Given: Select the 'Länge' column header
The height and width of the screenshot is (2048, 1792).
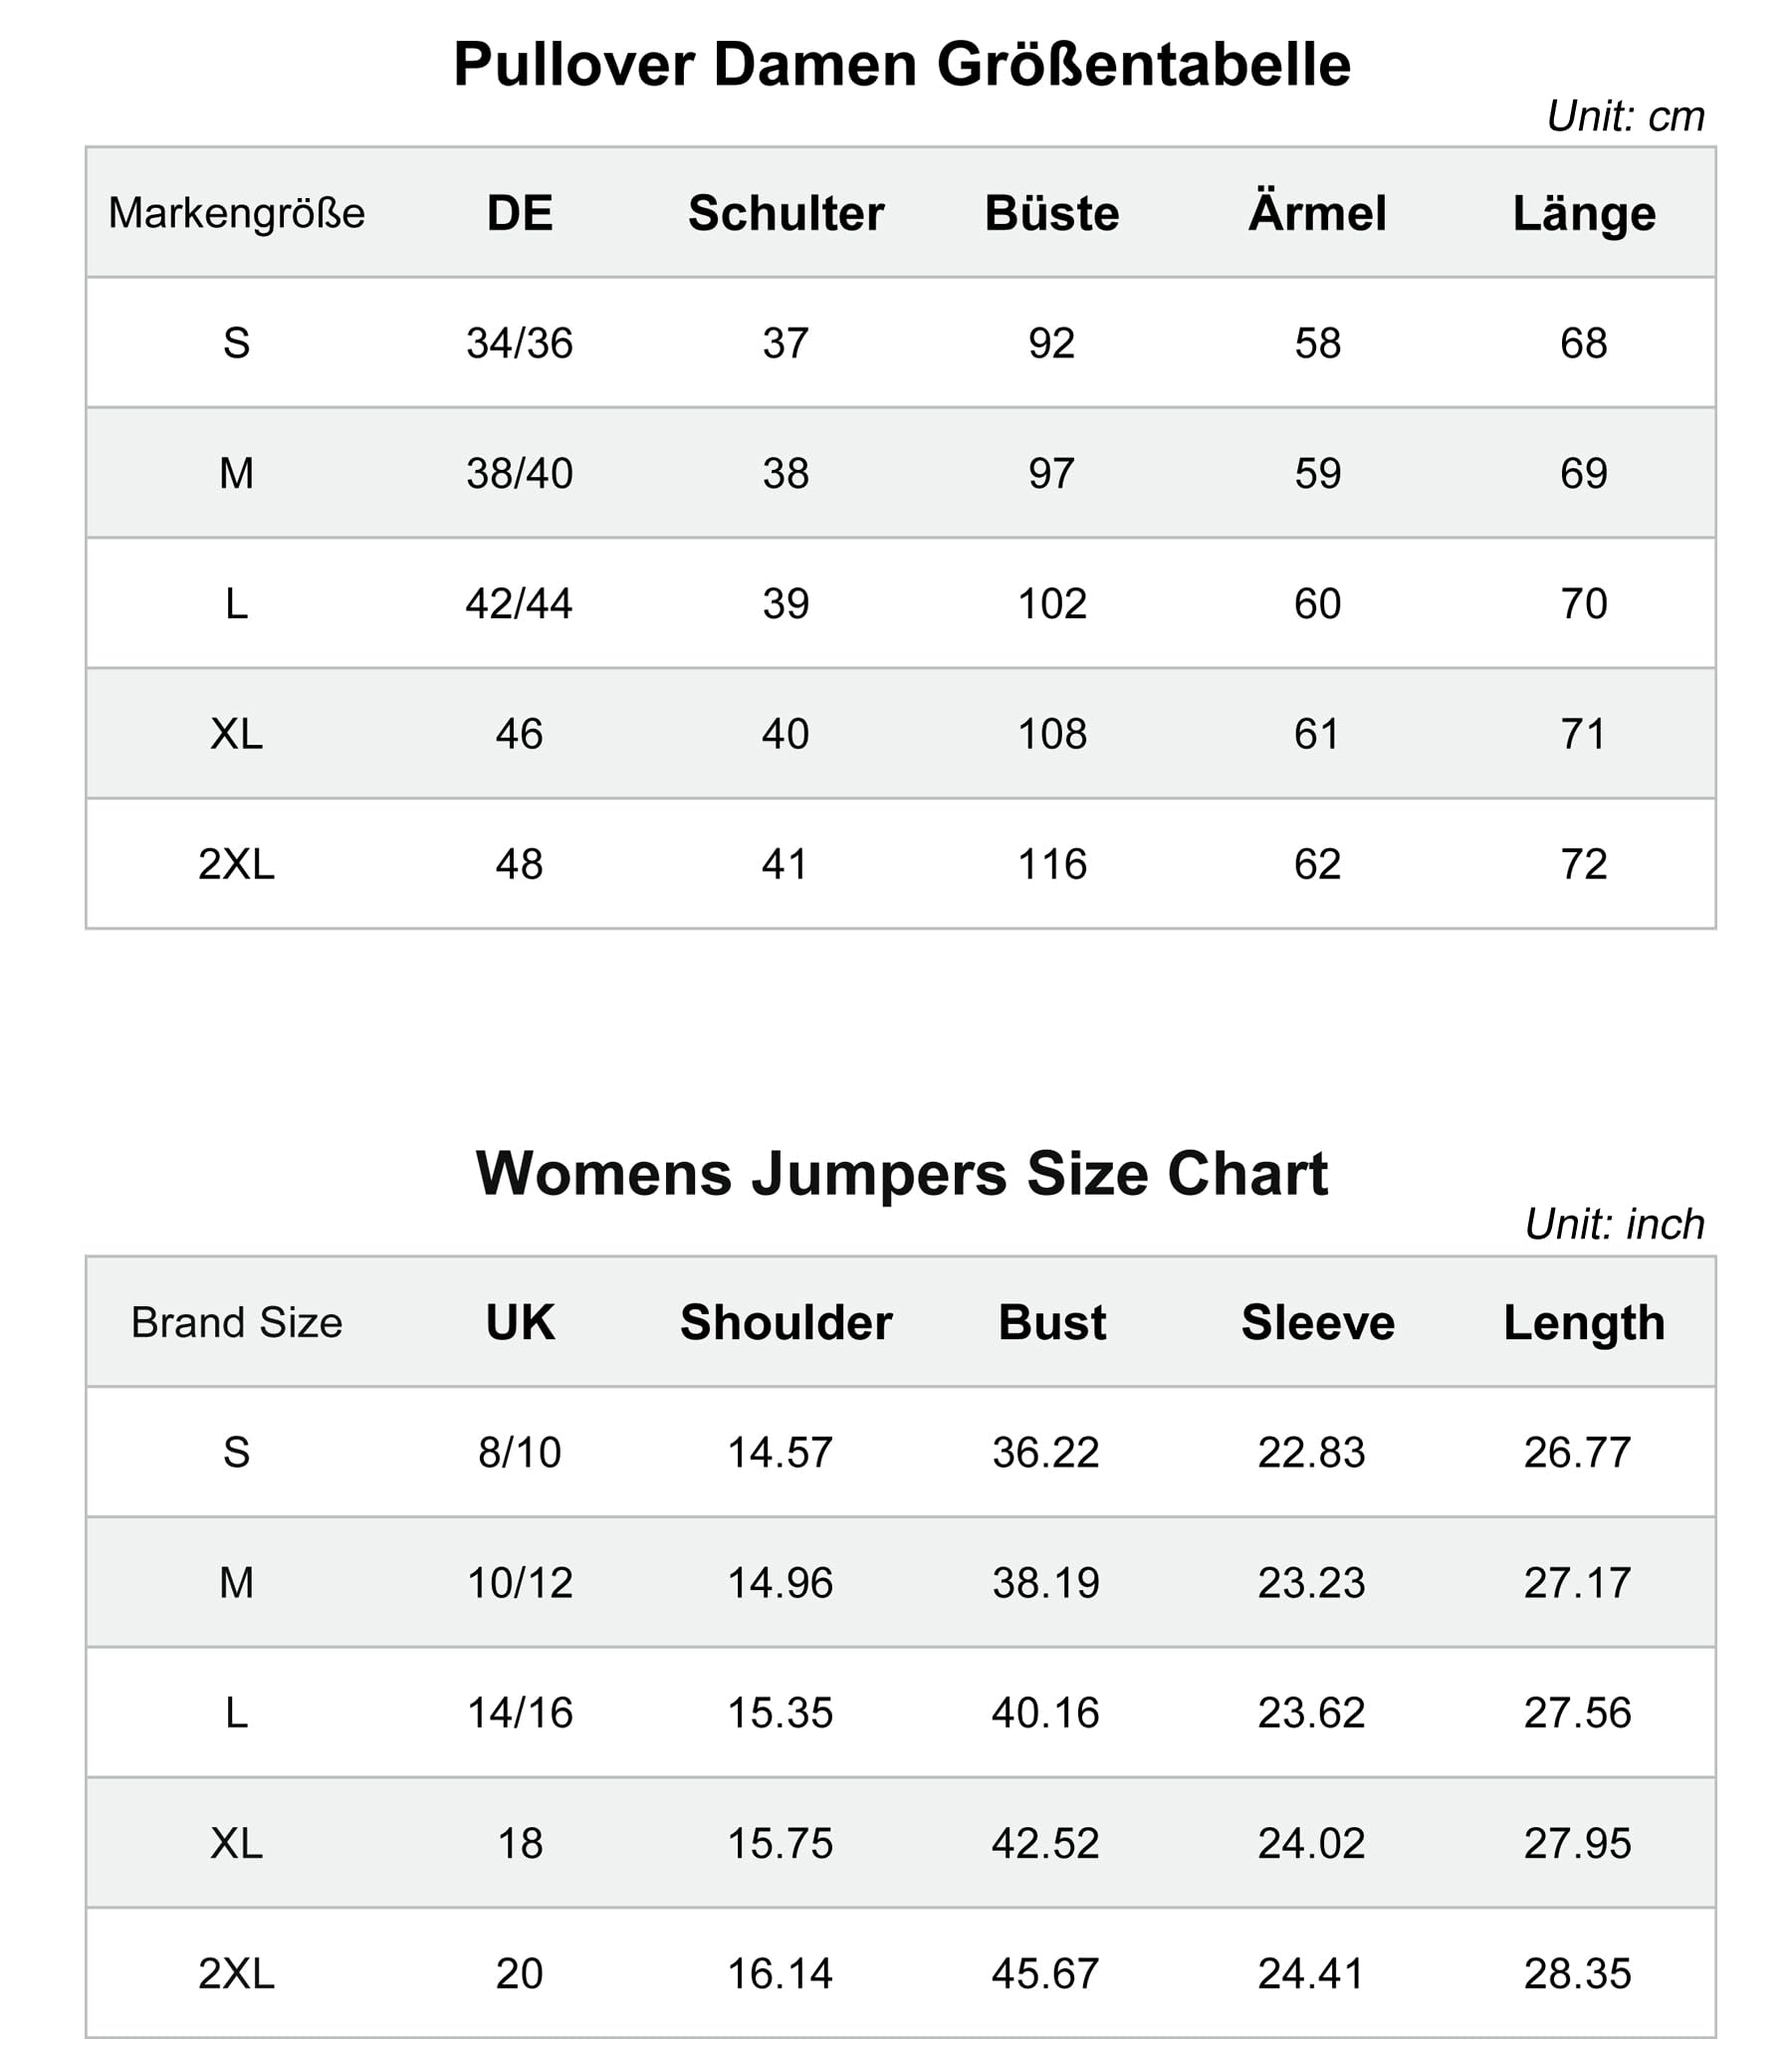Looking at the screenshot, I should tap(1584, 213).
